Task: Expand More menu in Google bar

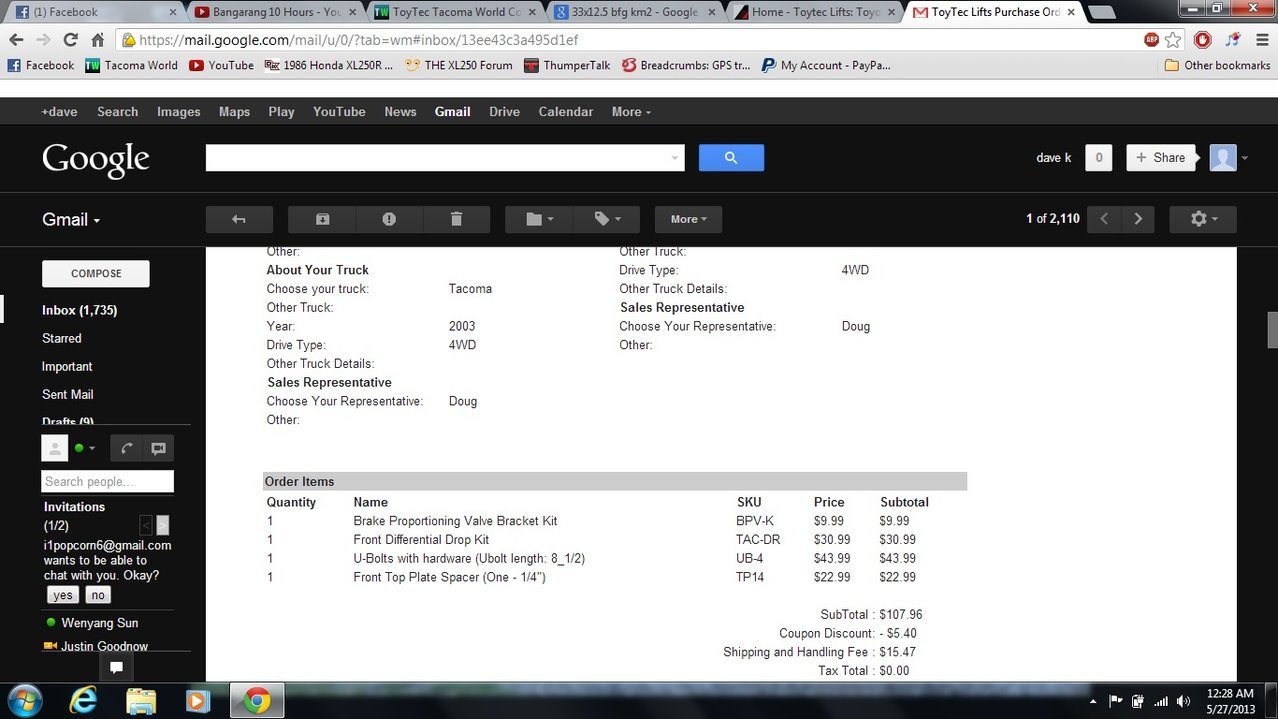Action: click(631, 112)
